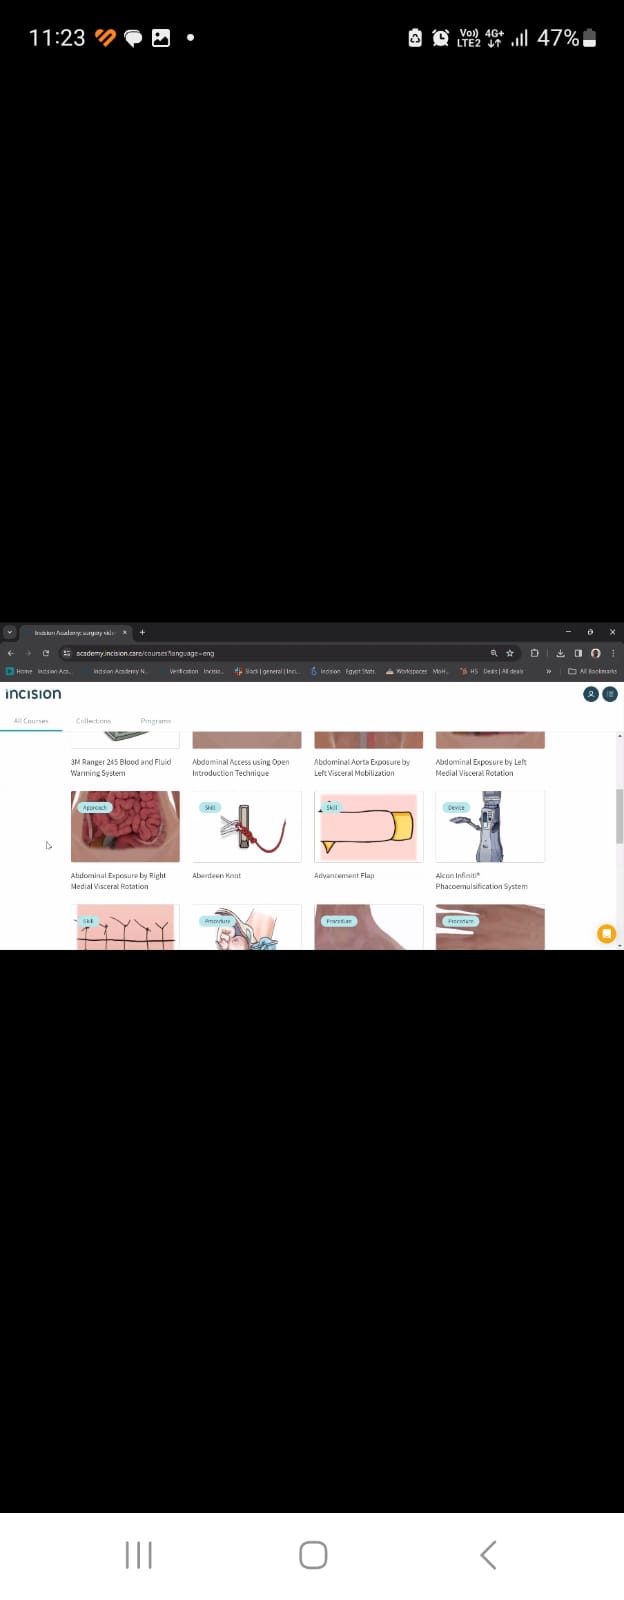Click the page vertical scrollbar thumb
Screen dimensions: 624x1600
click(619, 815)
